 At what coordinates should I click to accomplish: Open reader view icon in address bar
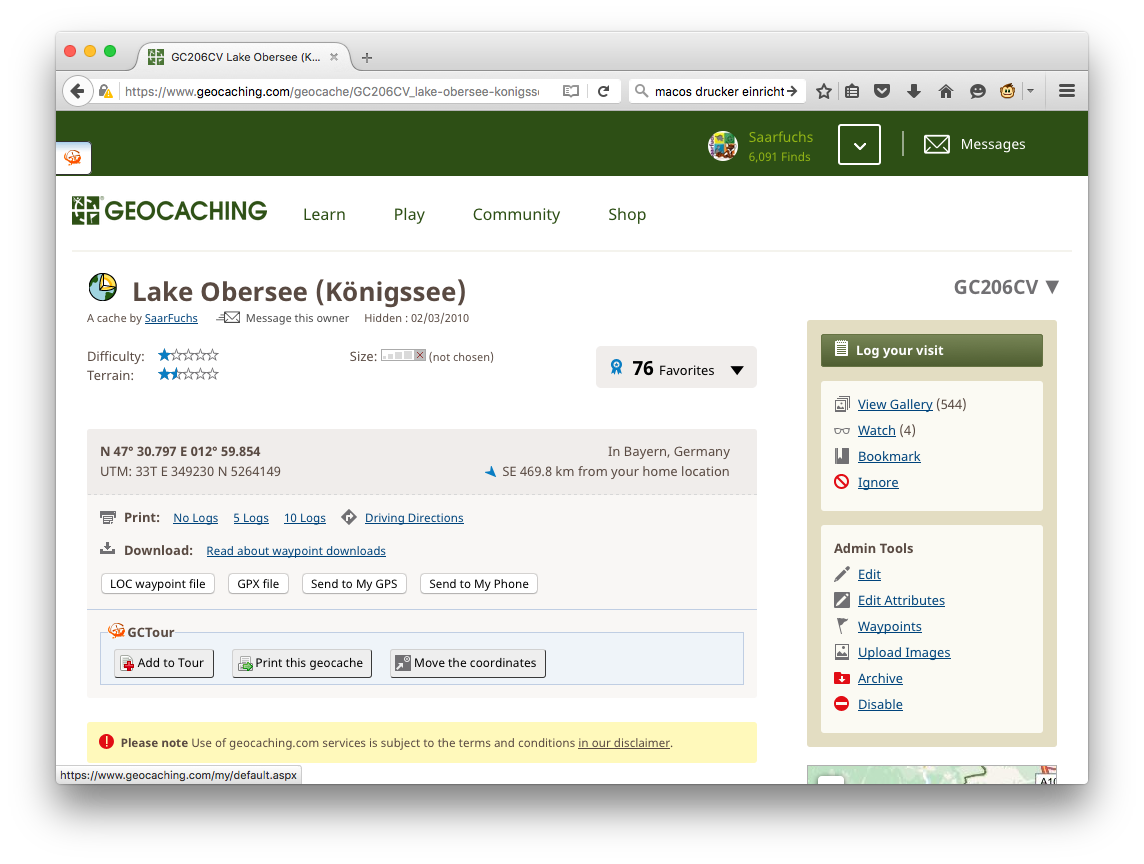pos(571,91)
